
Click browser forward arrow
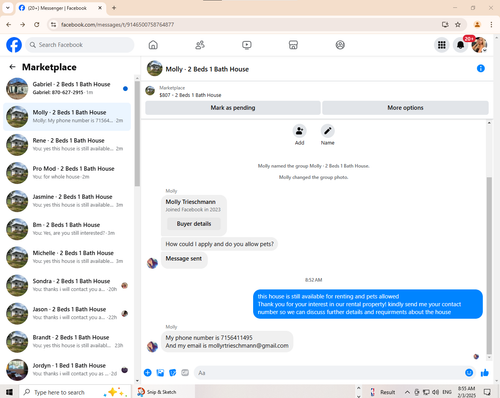pos(22,24)
